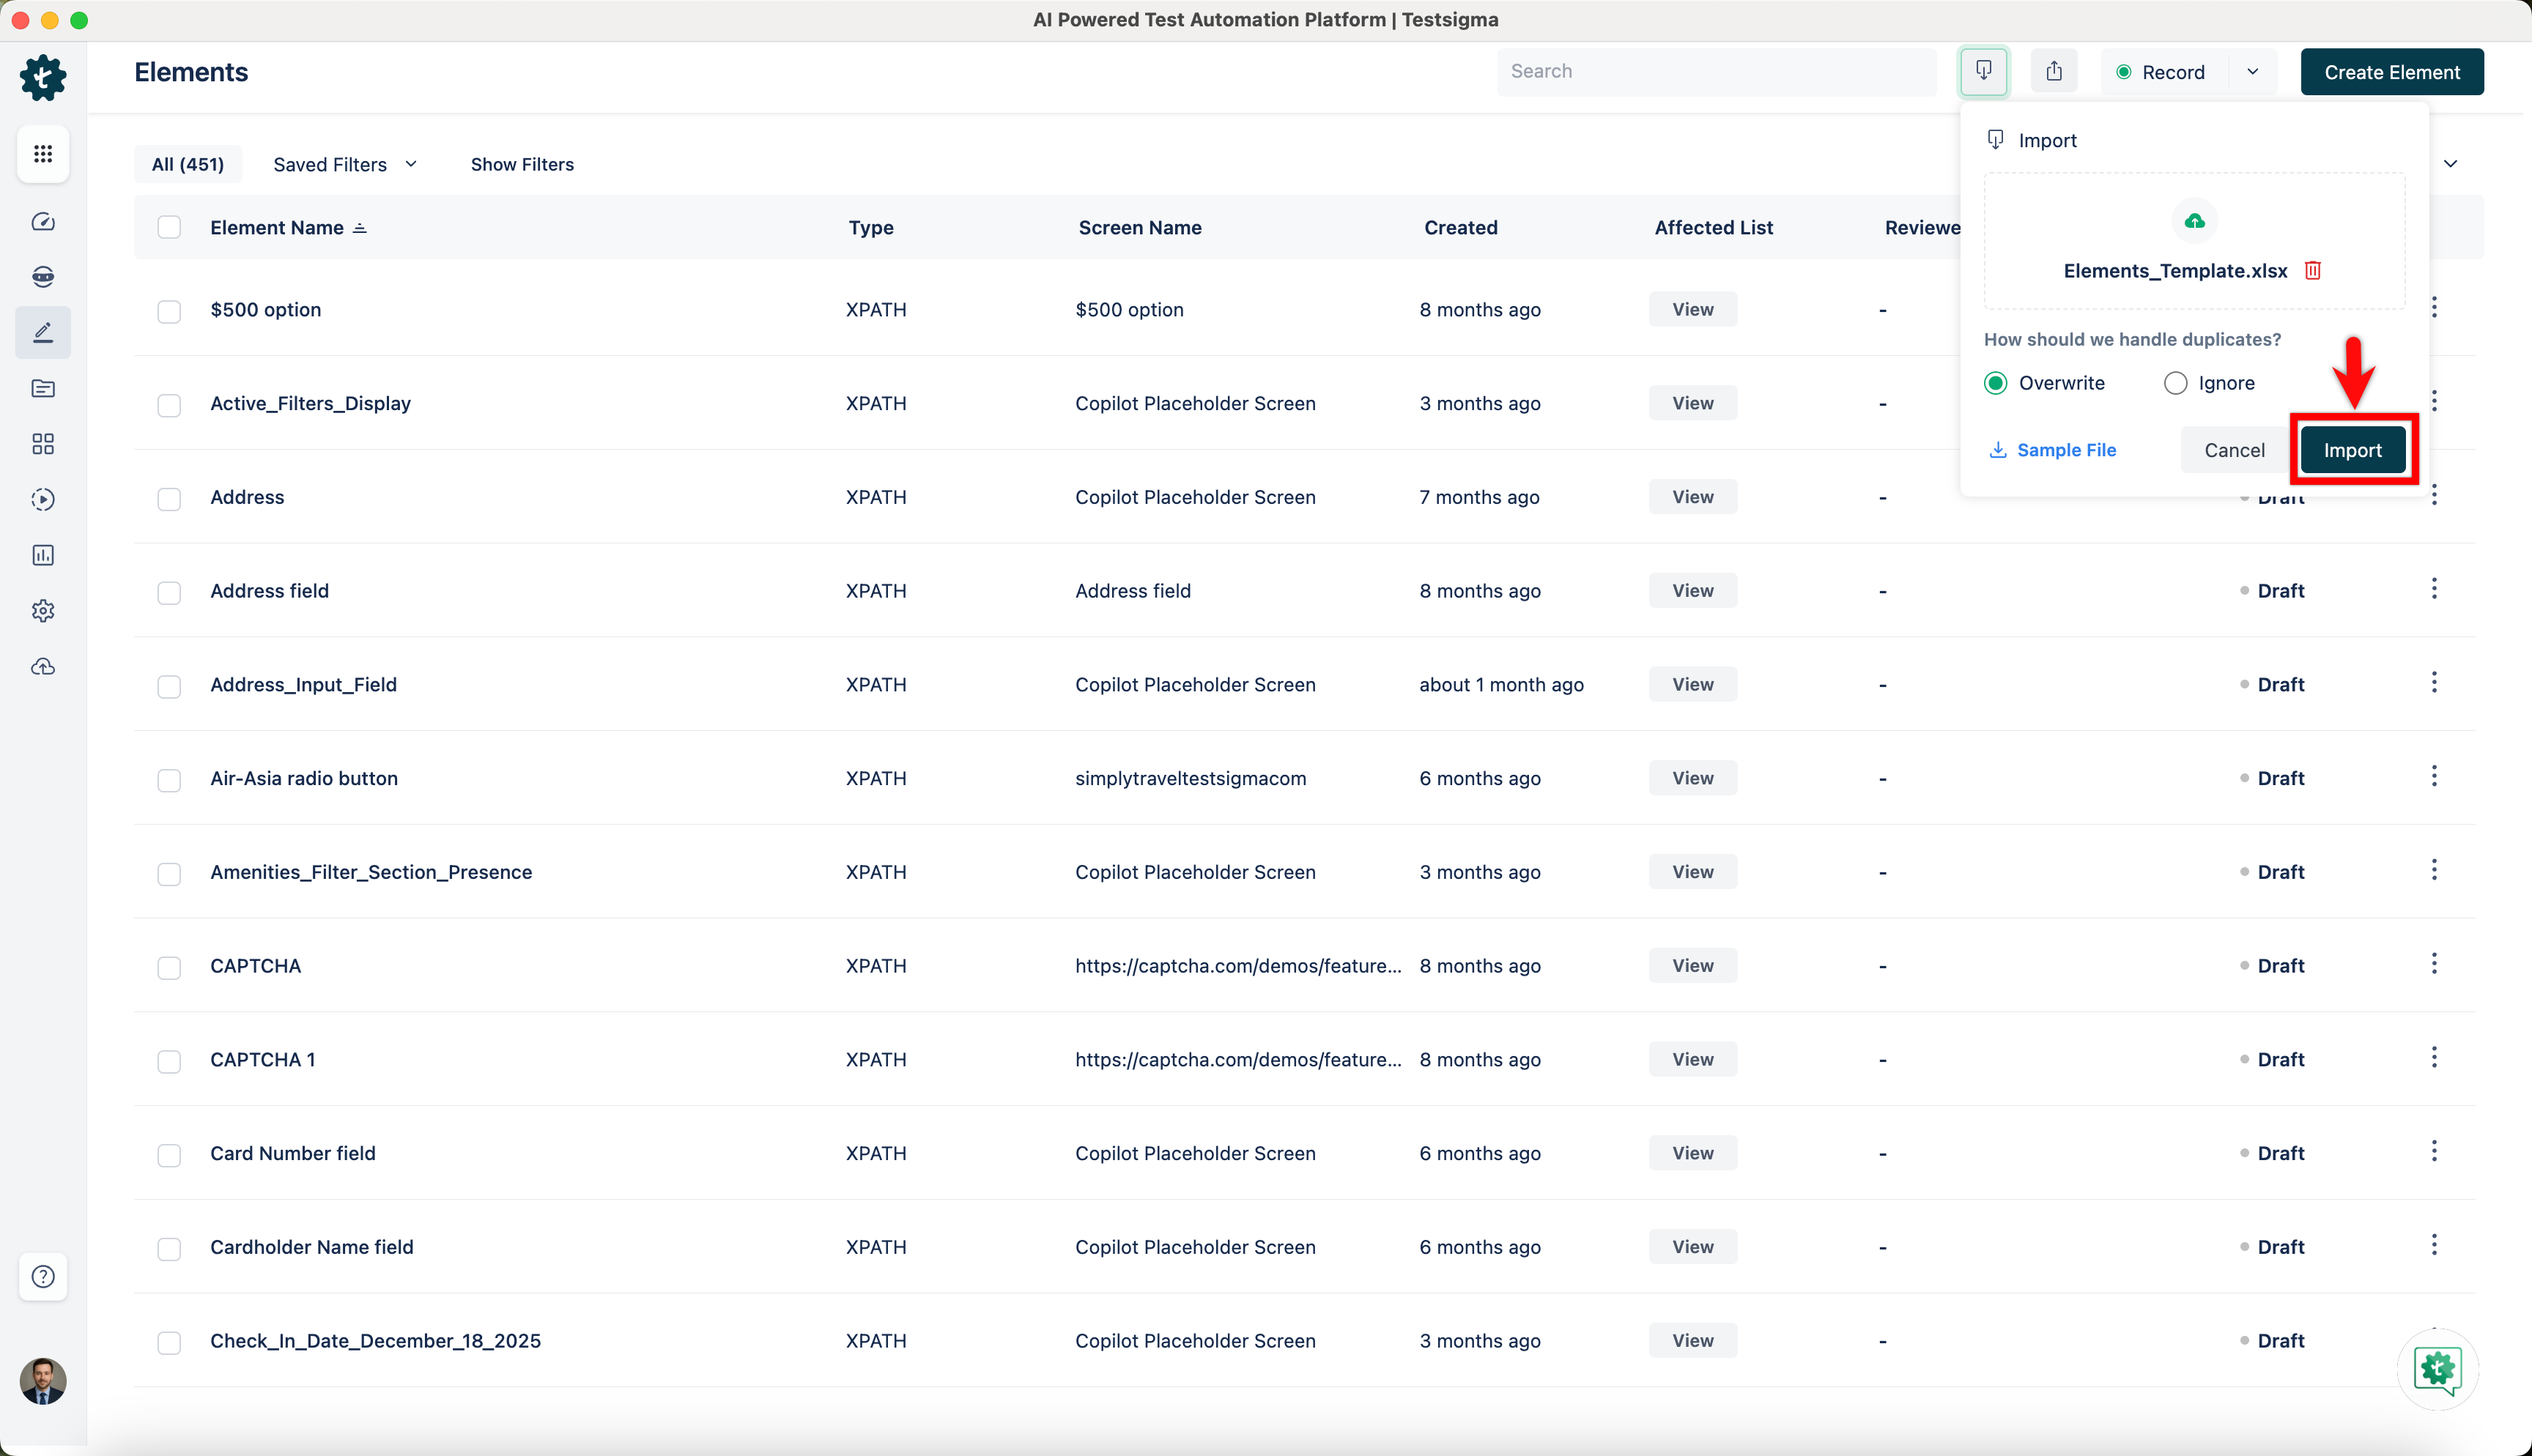Toggle the select-all elements checkbox

[169, 228]
